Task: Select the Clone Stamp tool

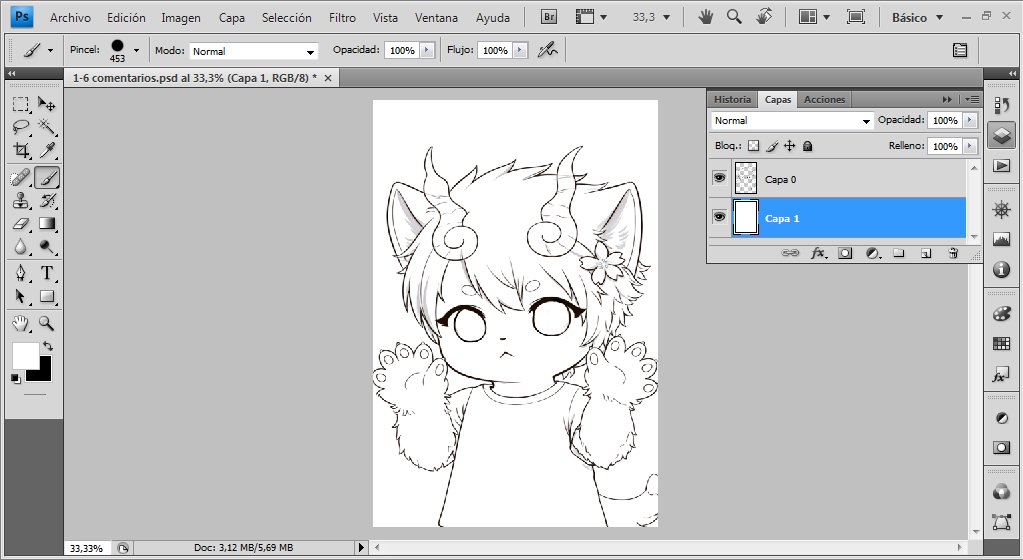Action: point(21,200)
